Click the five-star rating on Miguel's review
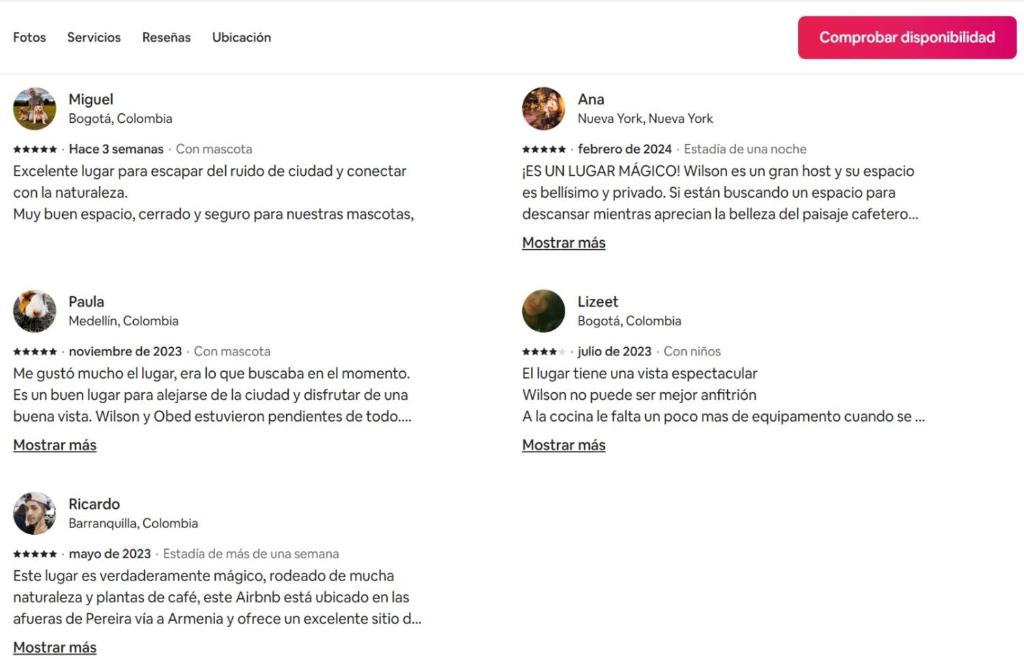Screen dimensions: 1024x659 [x=35, y=150]
